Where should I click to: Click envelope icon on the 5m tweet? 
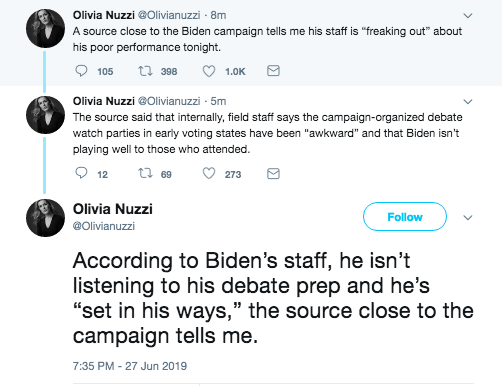(x=273, y=174)
